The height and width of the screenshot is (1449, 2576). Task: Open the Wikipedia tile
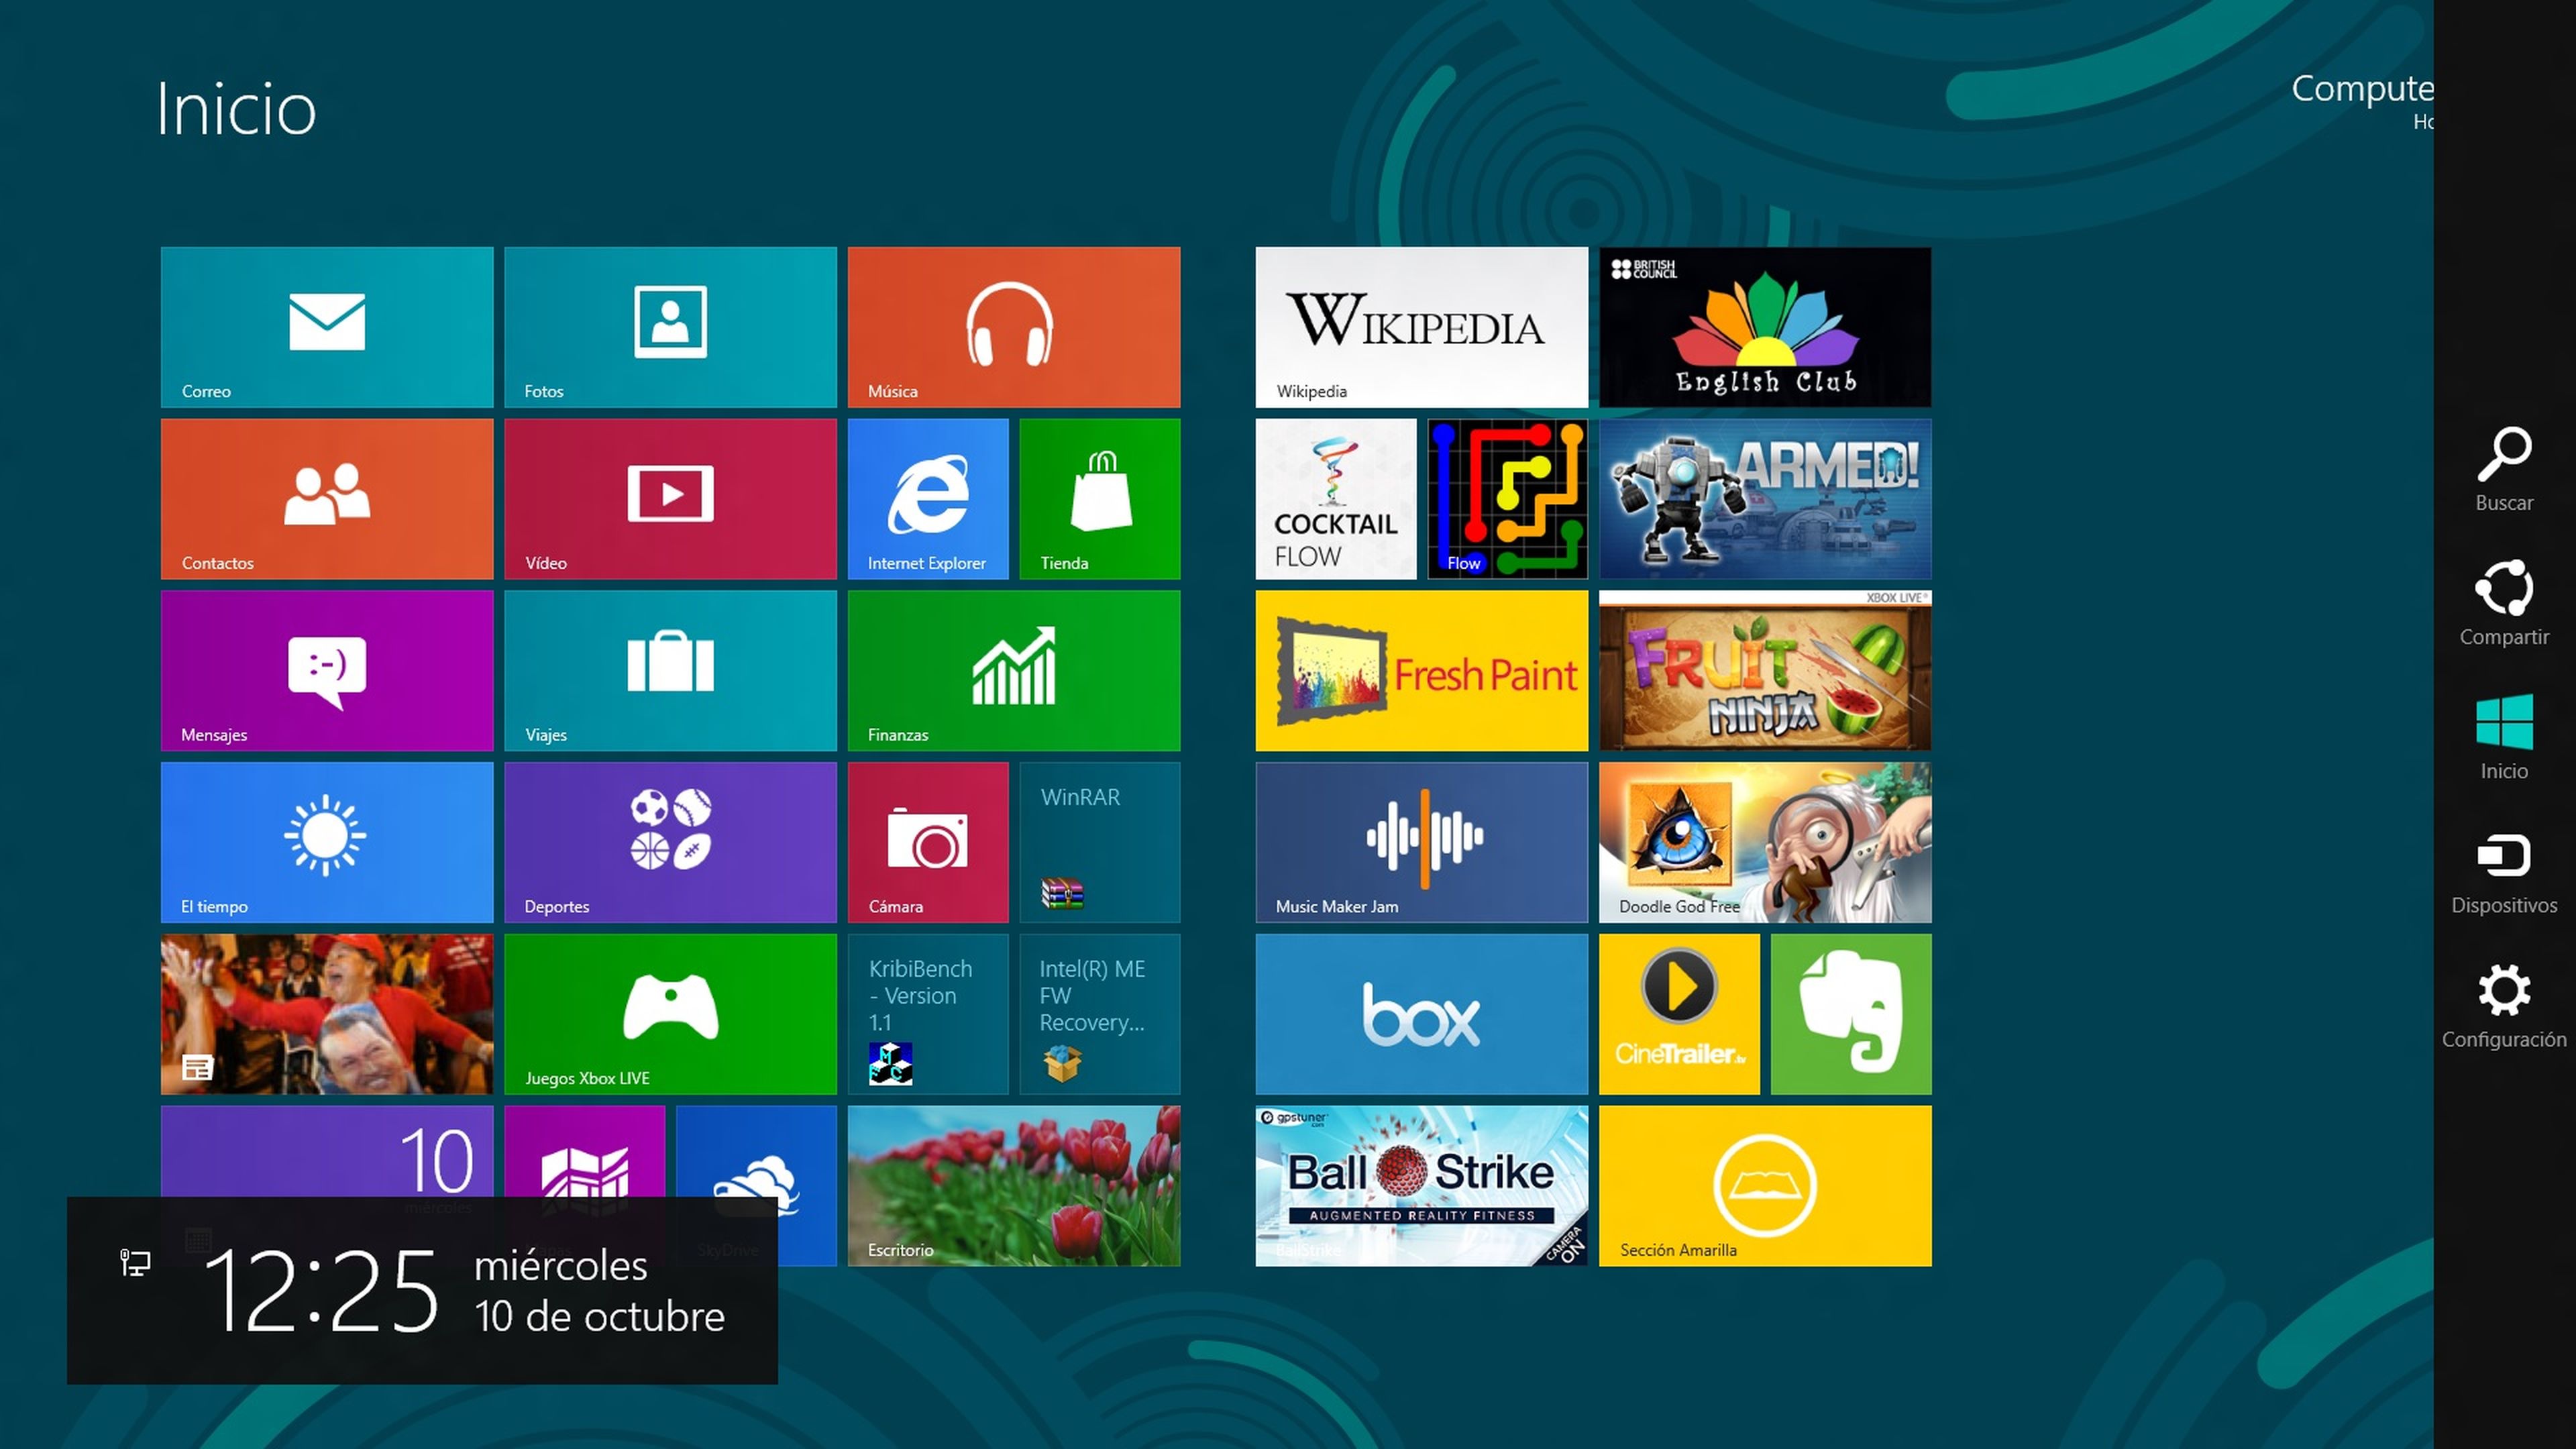1421,326
